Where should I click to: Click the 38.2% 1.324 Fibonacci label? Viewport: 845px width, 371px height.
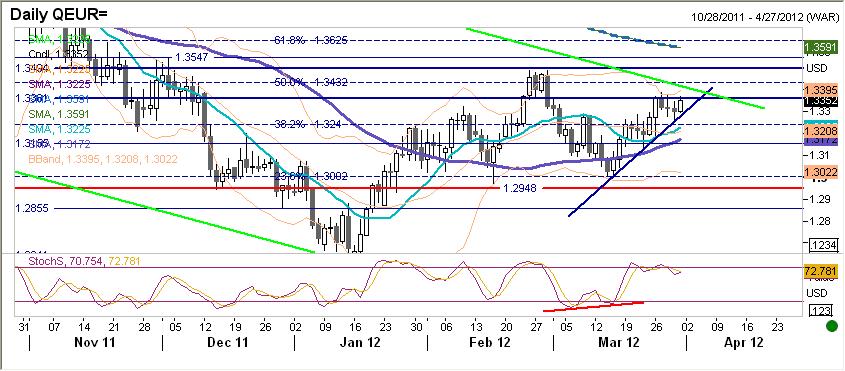point(307,123)
